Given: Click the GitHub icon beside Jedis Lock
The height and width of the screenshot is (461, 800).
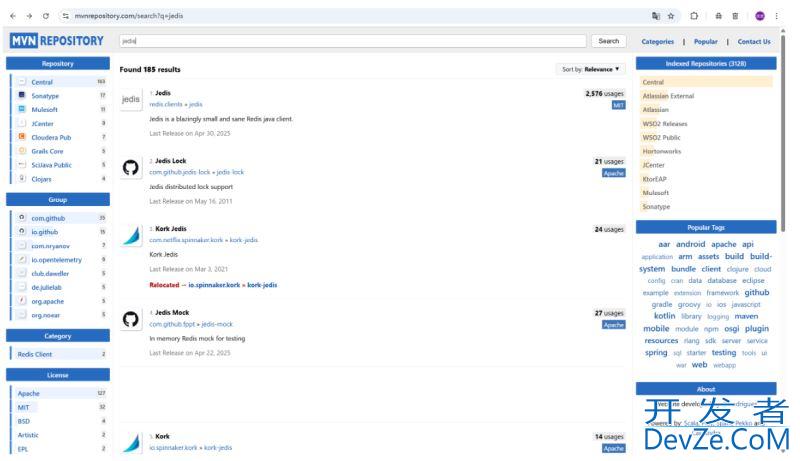Looking at the screenshot, I should (131, 167).
